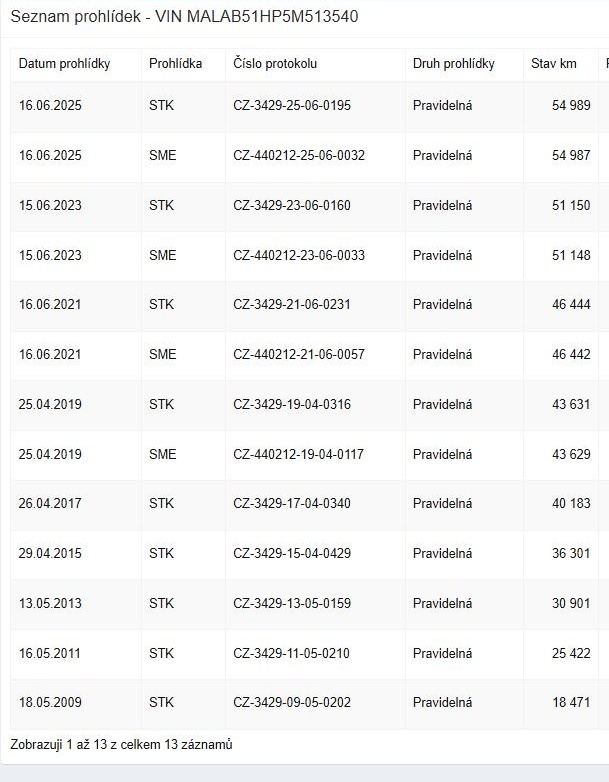Screen dimensions: 609x782
Task: Select protocol number CZ-440212-25-06-0032
Action: [x=299, y=156]
